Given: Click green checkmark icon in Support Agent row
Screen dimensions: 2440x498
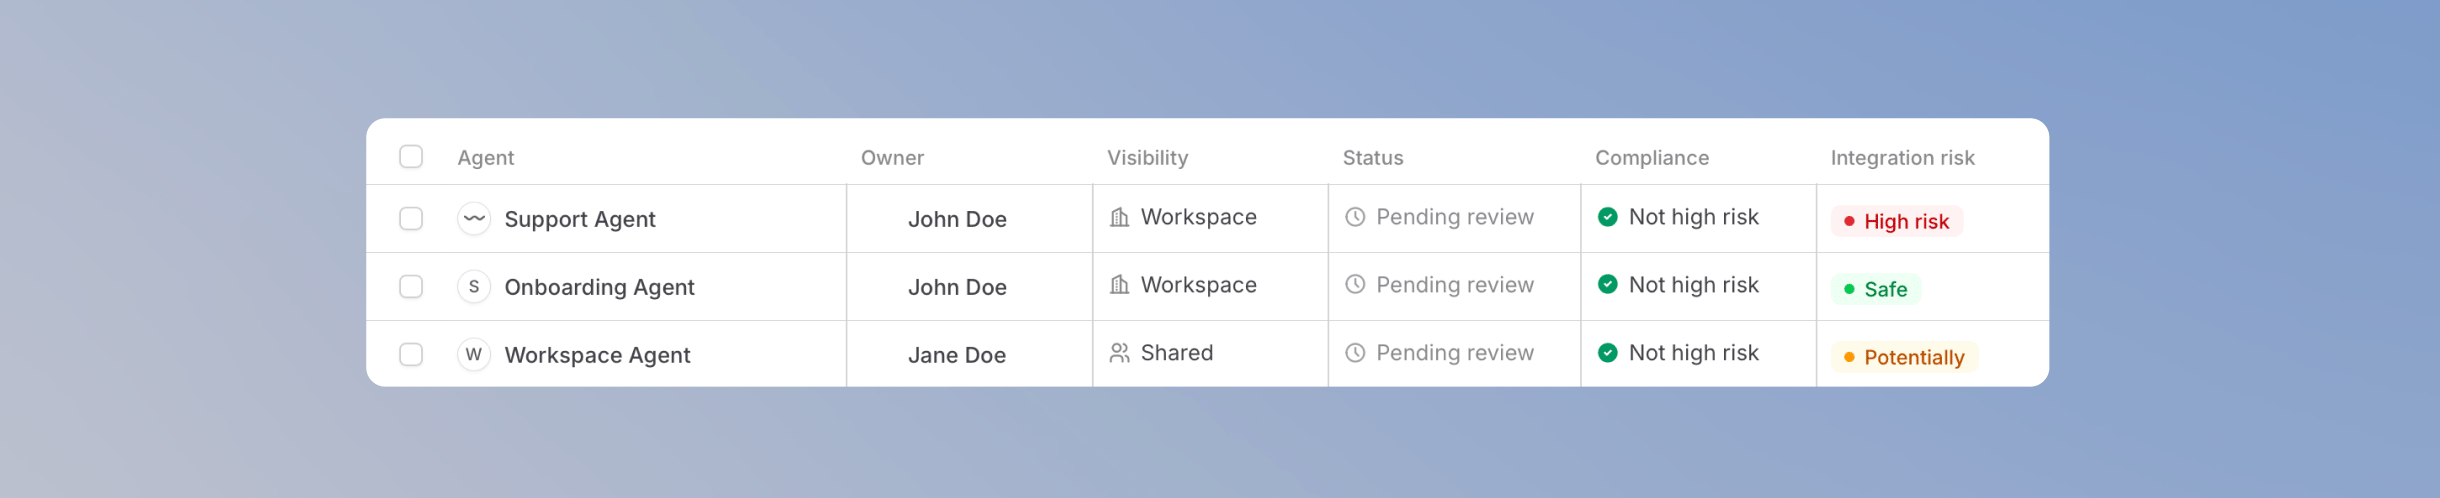Looking at the screenshot, I should coord(1608,216).
